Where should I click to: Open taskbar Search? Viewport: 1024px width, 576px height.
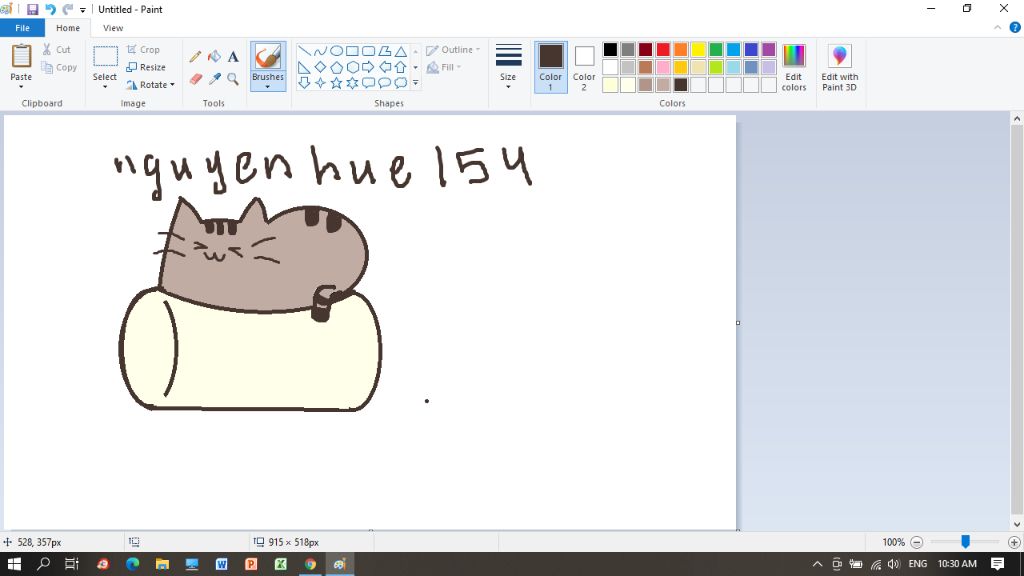(x=43, y=564)
